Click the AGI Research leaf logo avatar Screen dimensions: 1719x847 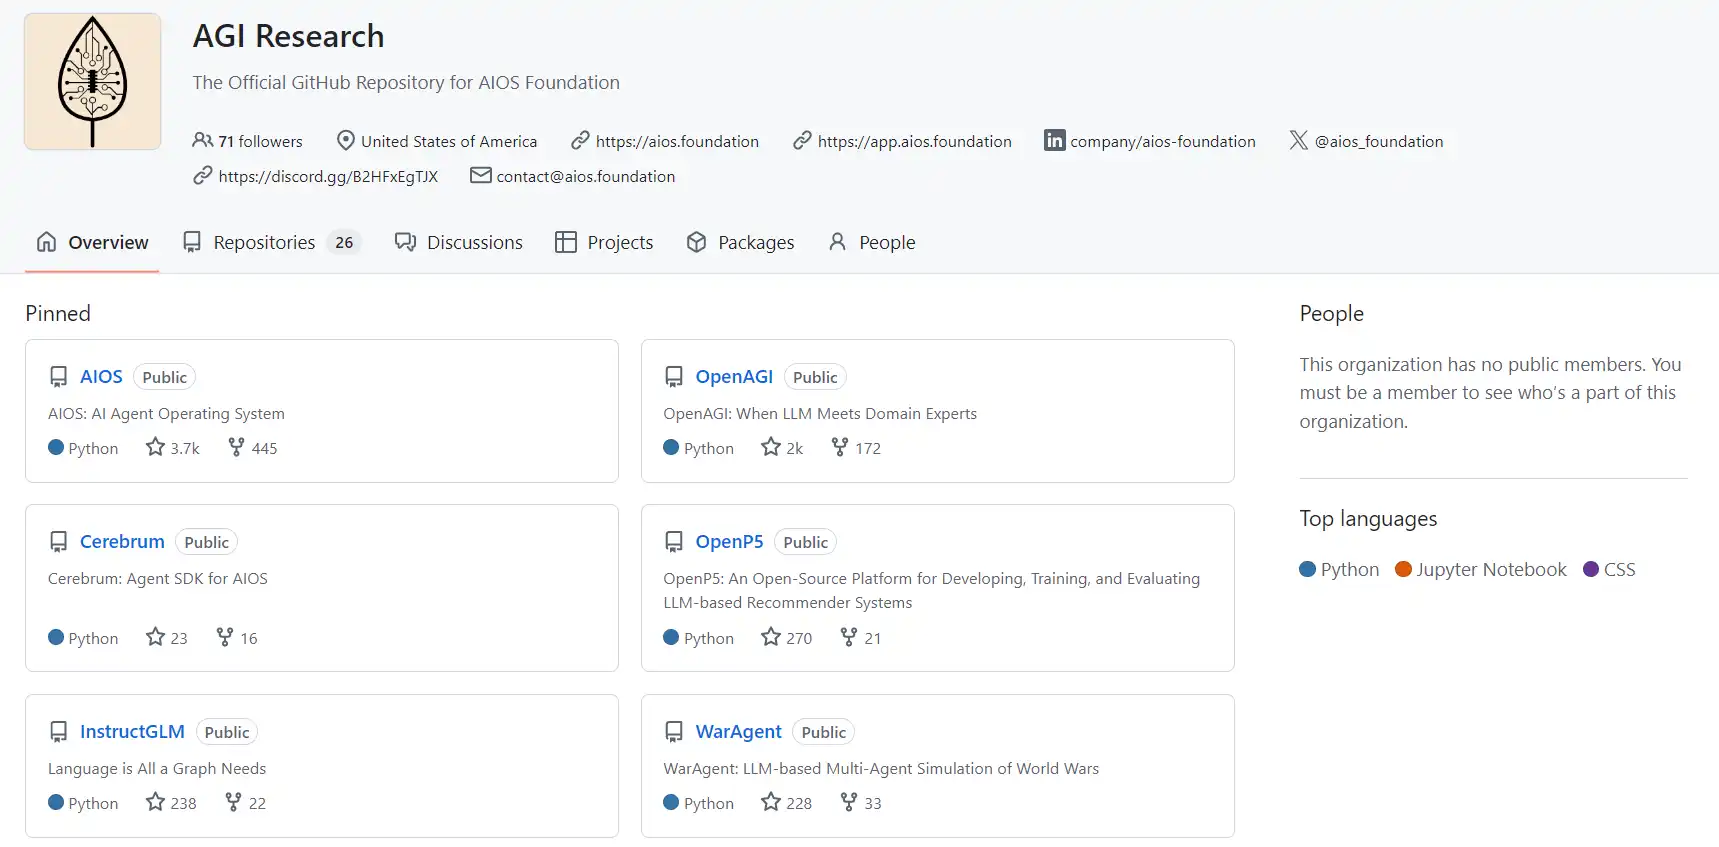pyautogui.click(x=93, y=81)
